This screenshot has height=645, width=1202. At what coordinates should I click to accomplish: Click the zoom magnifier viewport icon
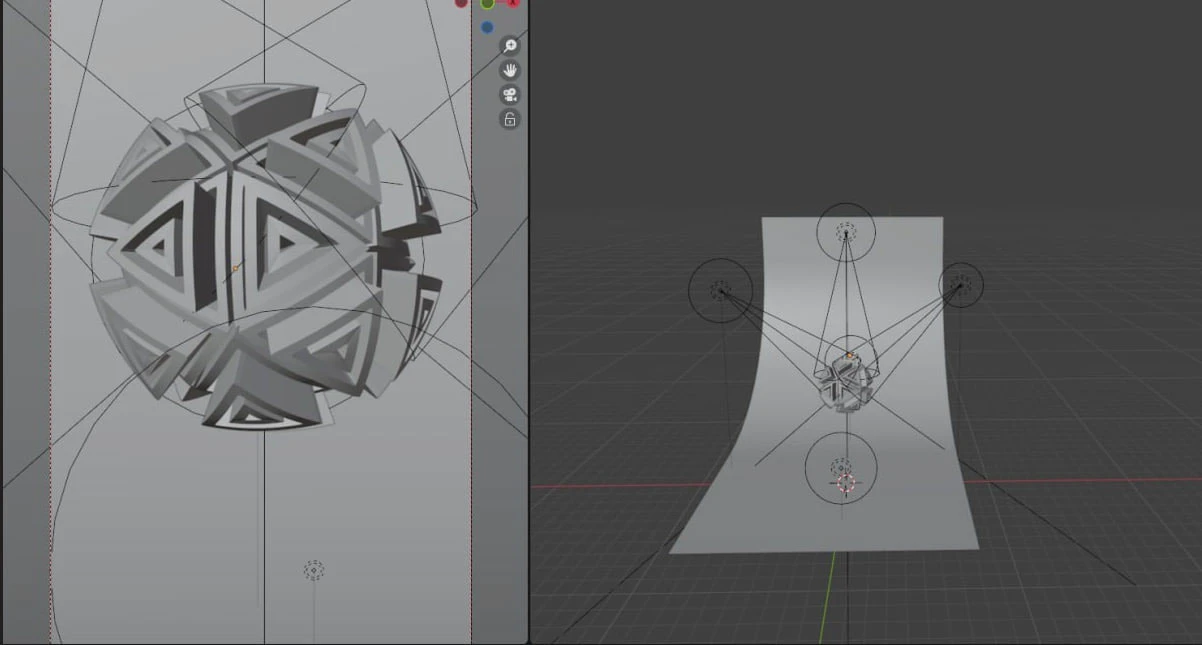click(x=510, y=46)
